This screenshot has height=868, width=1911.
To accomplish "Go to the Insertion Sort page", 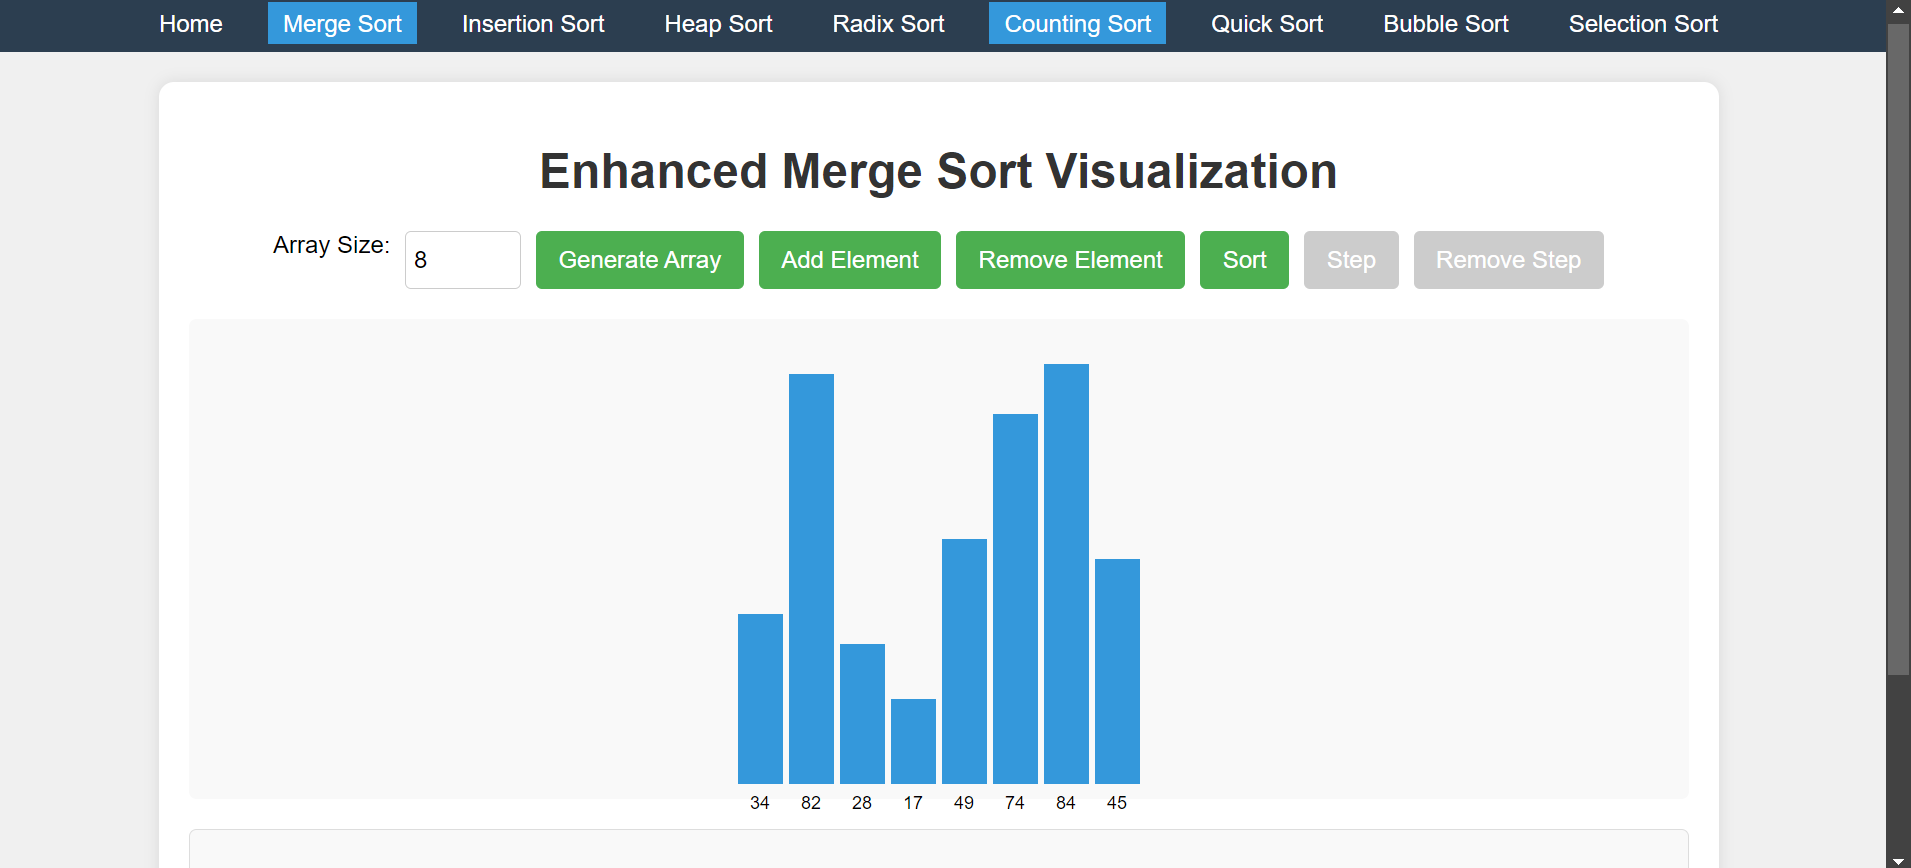I will coord(533,23).
